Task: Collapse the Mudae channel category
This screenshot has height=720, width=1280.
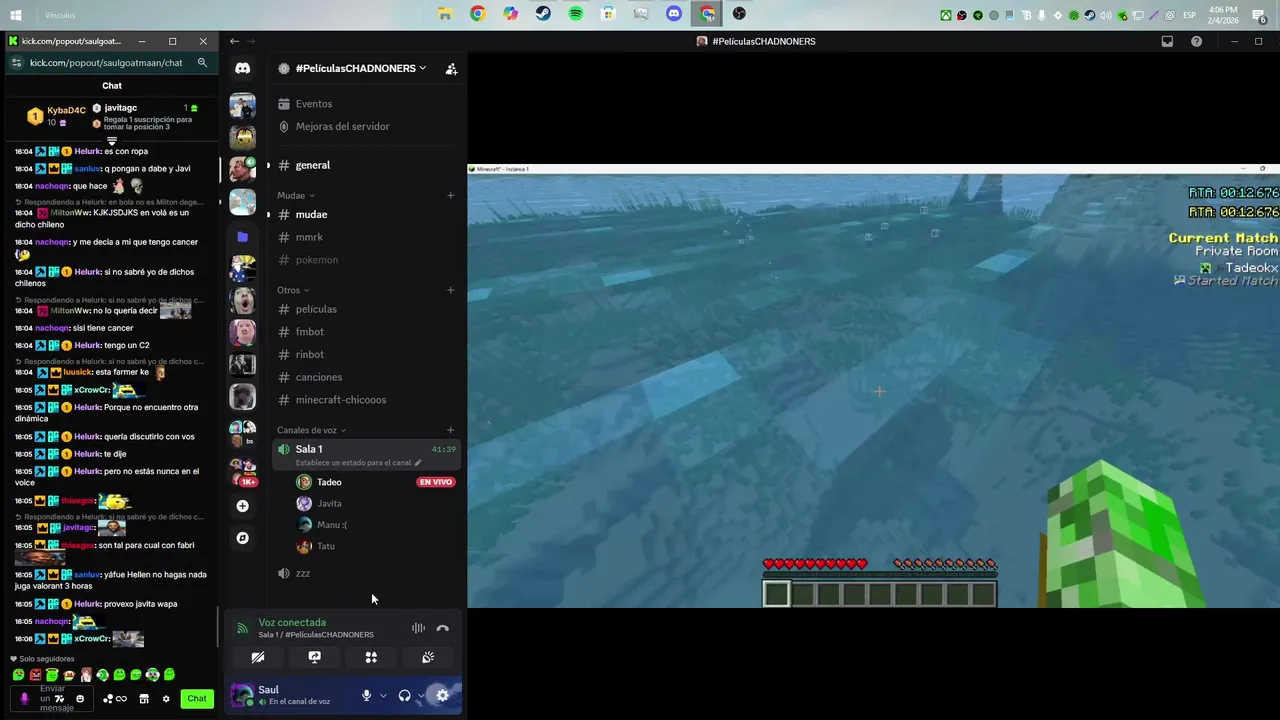Action: (x=296, y=195)
